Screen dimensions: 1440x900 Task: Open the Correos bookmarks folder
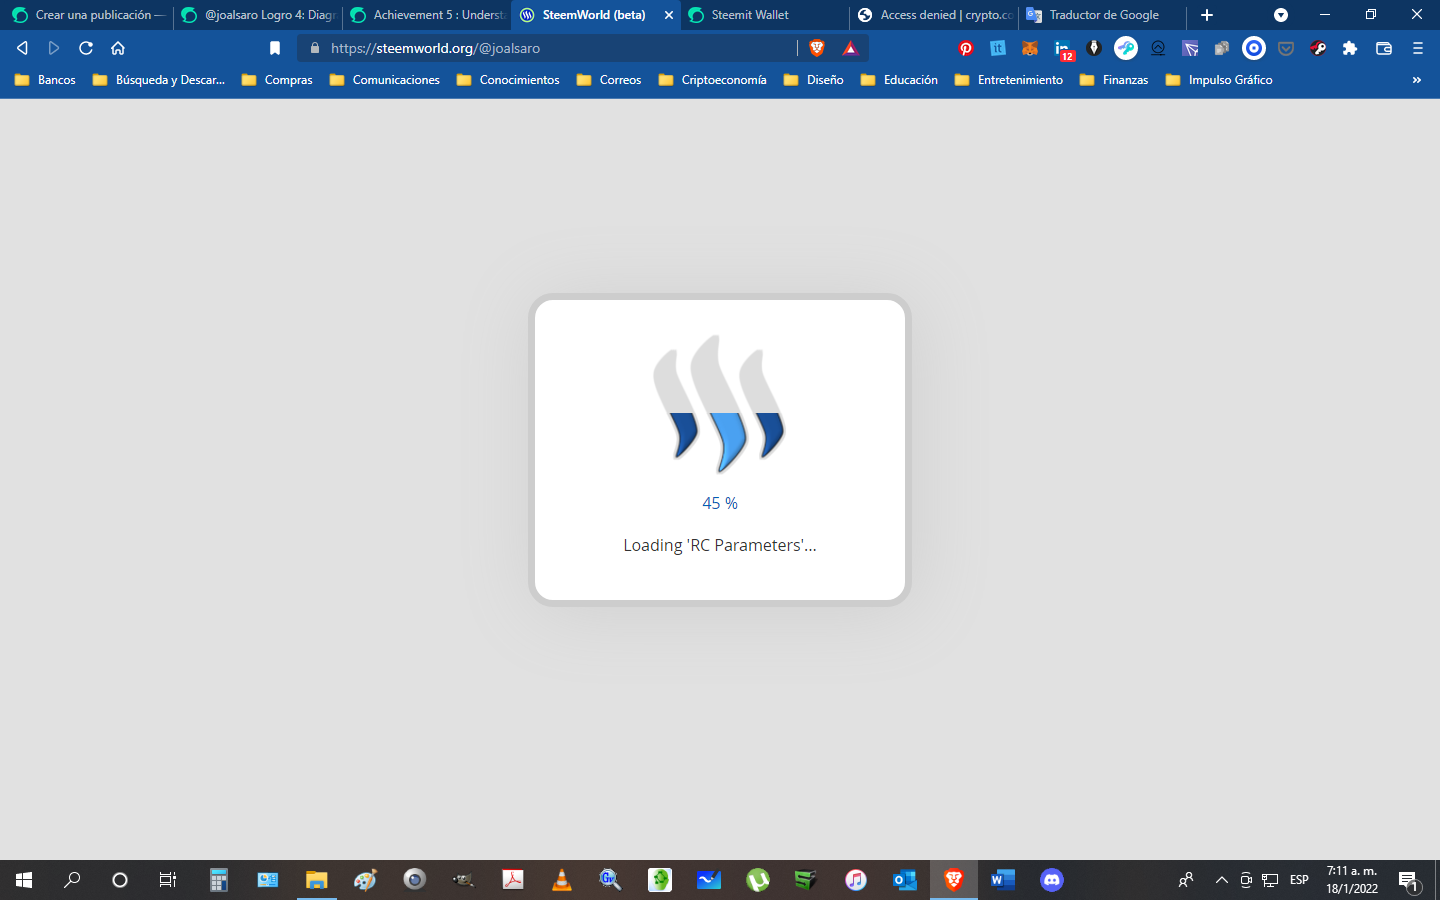609,80
